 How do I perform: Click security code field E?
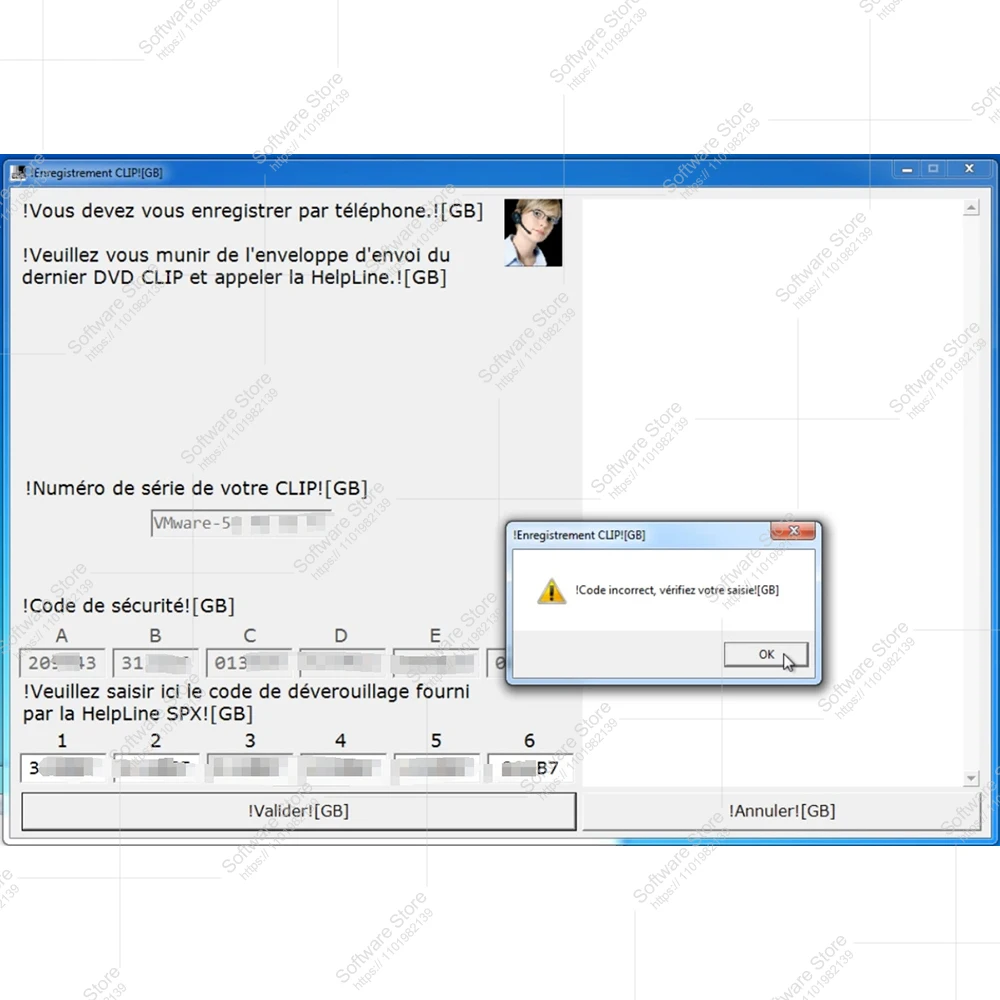click(436, 663)
